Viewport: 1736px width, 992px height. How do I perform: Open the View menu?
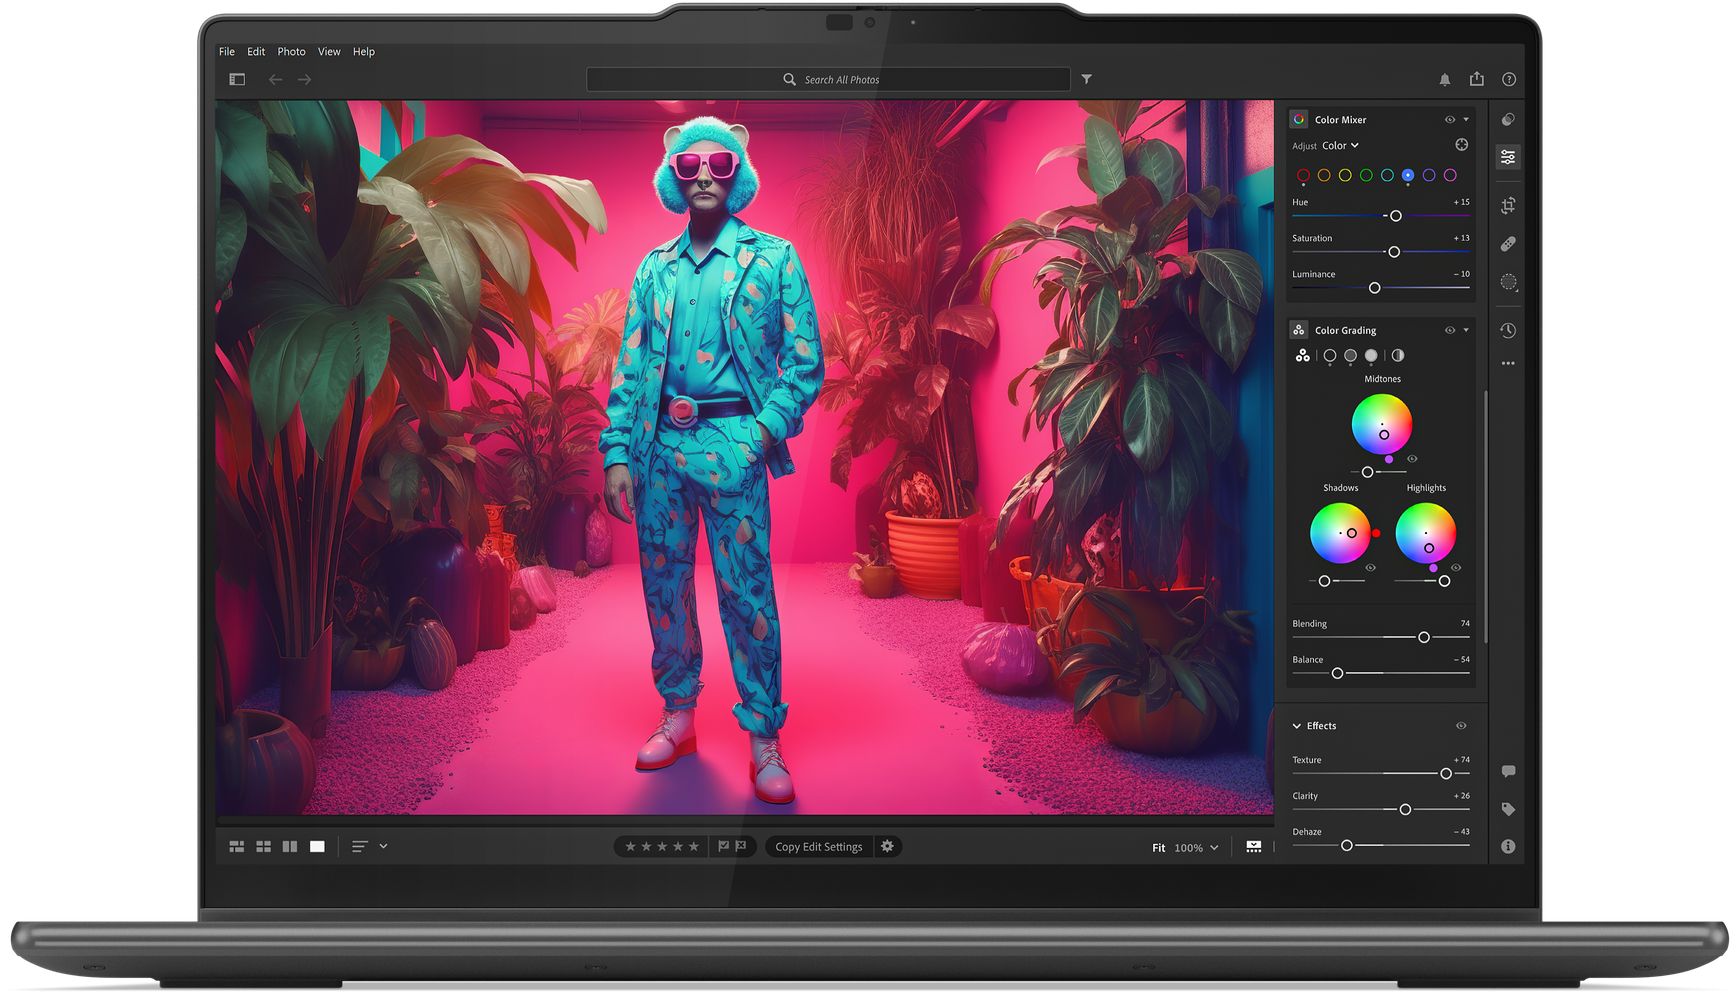[329, 52]
